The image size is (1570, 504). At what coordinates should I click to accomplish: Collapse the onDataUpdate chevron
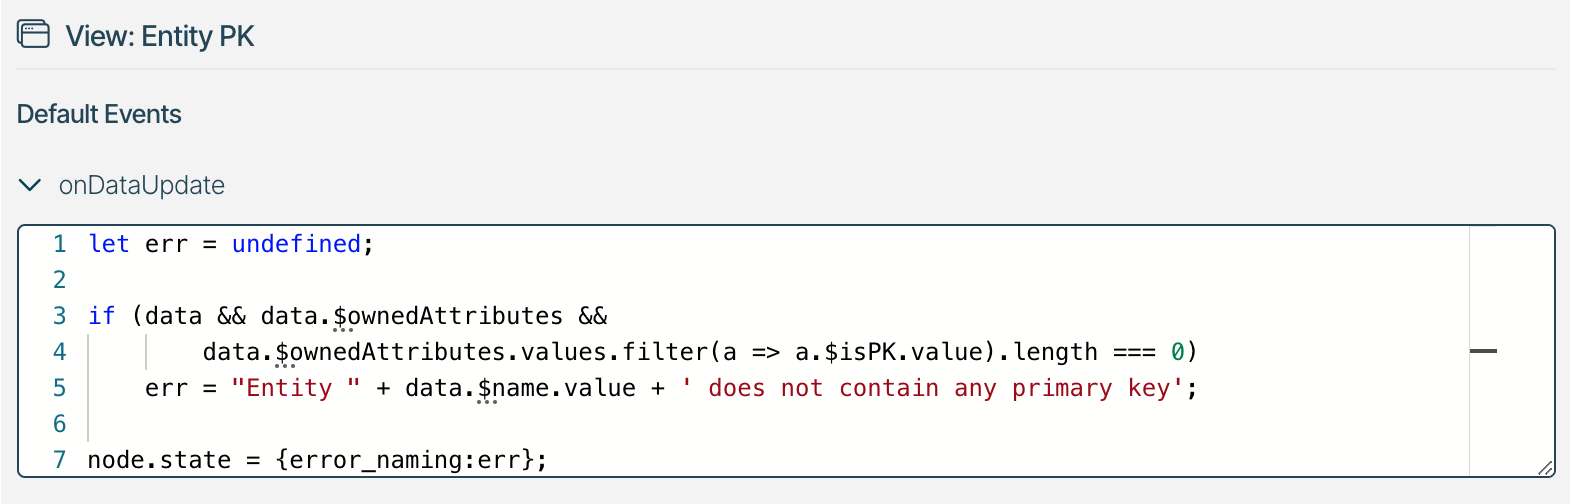tap(30, 185)
